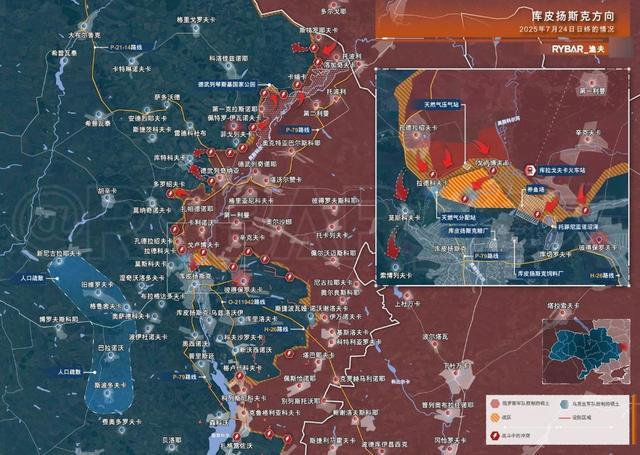Click the 养鱼场 callout label

(x=536, y=189)
